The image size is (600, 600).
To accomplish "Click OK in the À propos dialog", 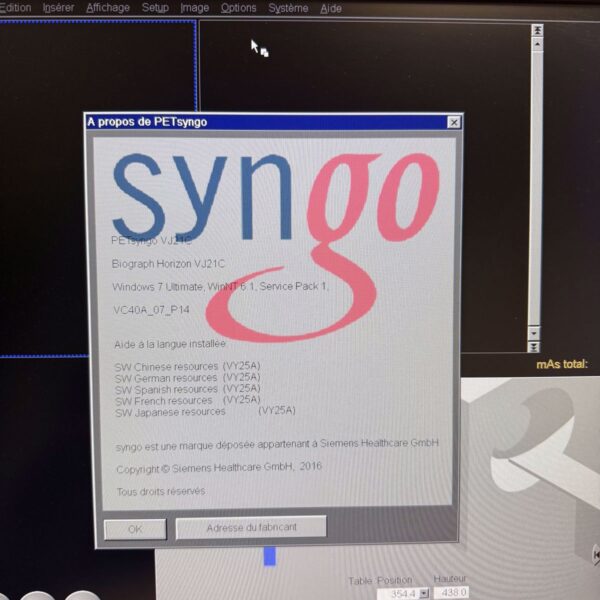I will tap(135, 529).
